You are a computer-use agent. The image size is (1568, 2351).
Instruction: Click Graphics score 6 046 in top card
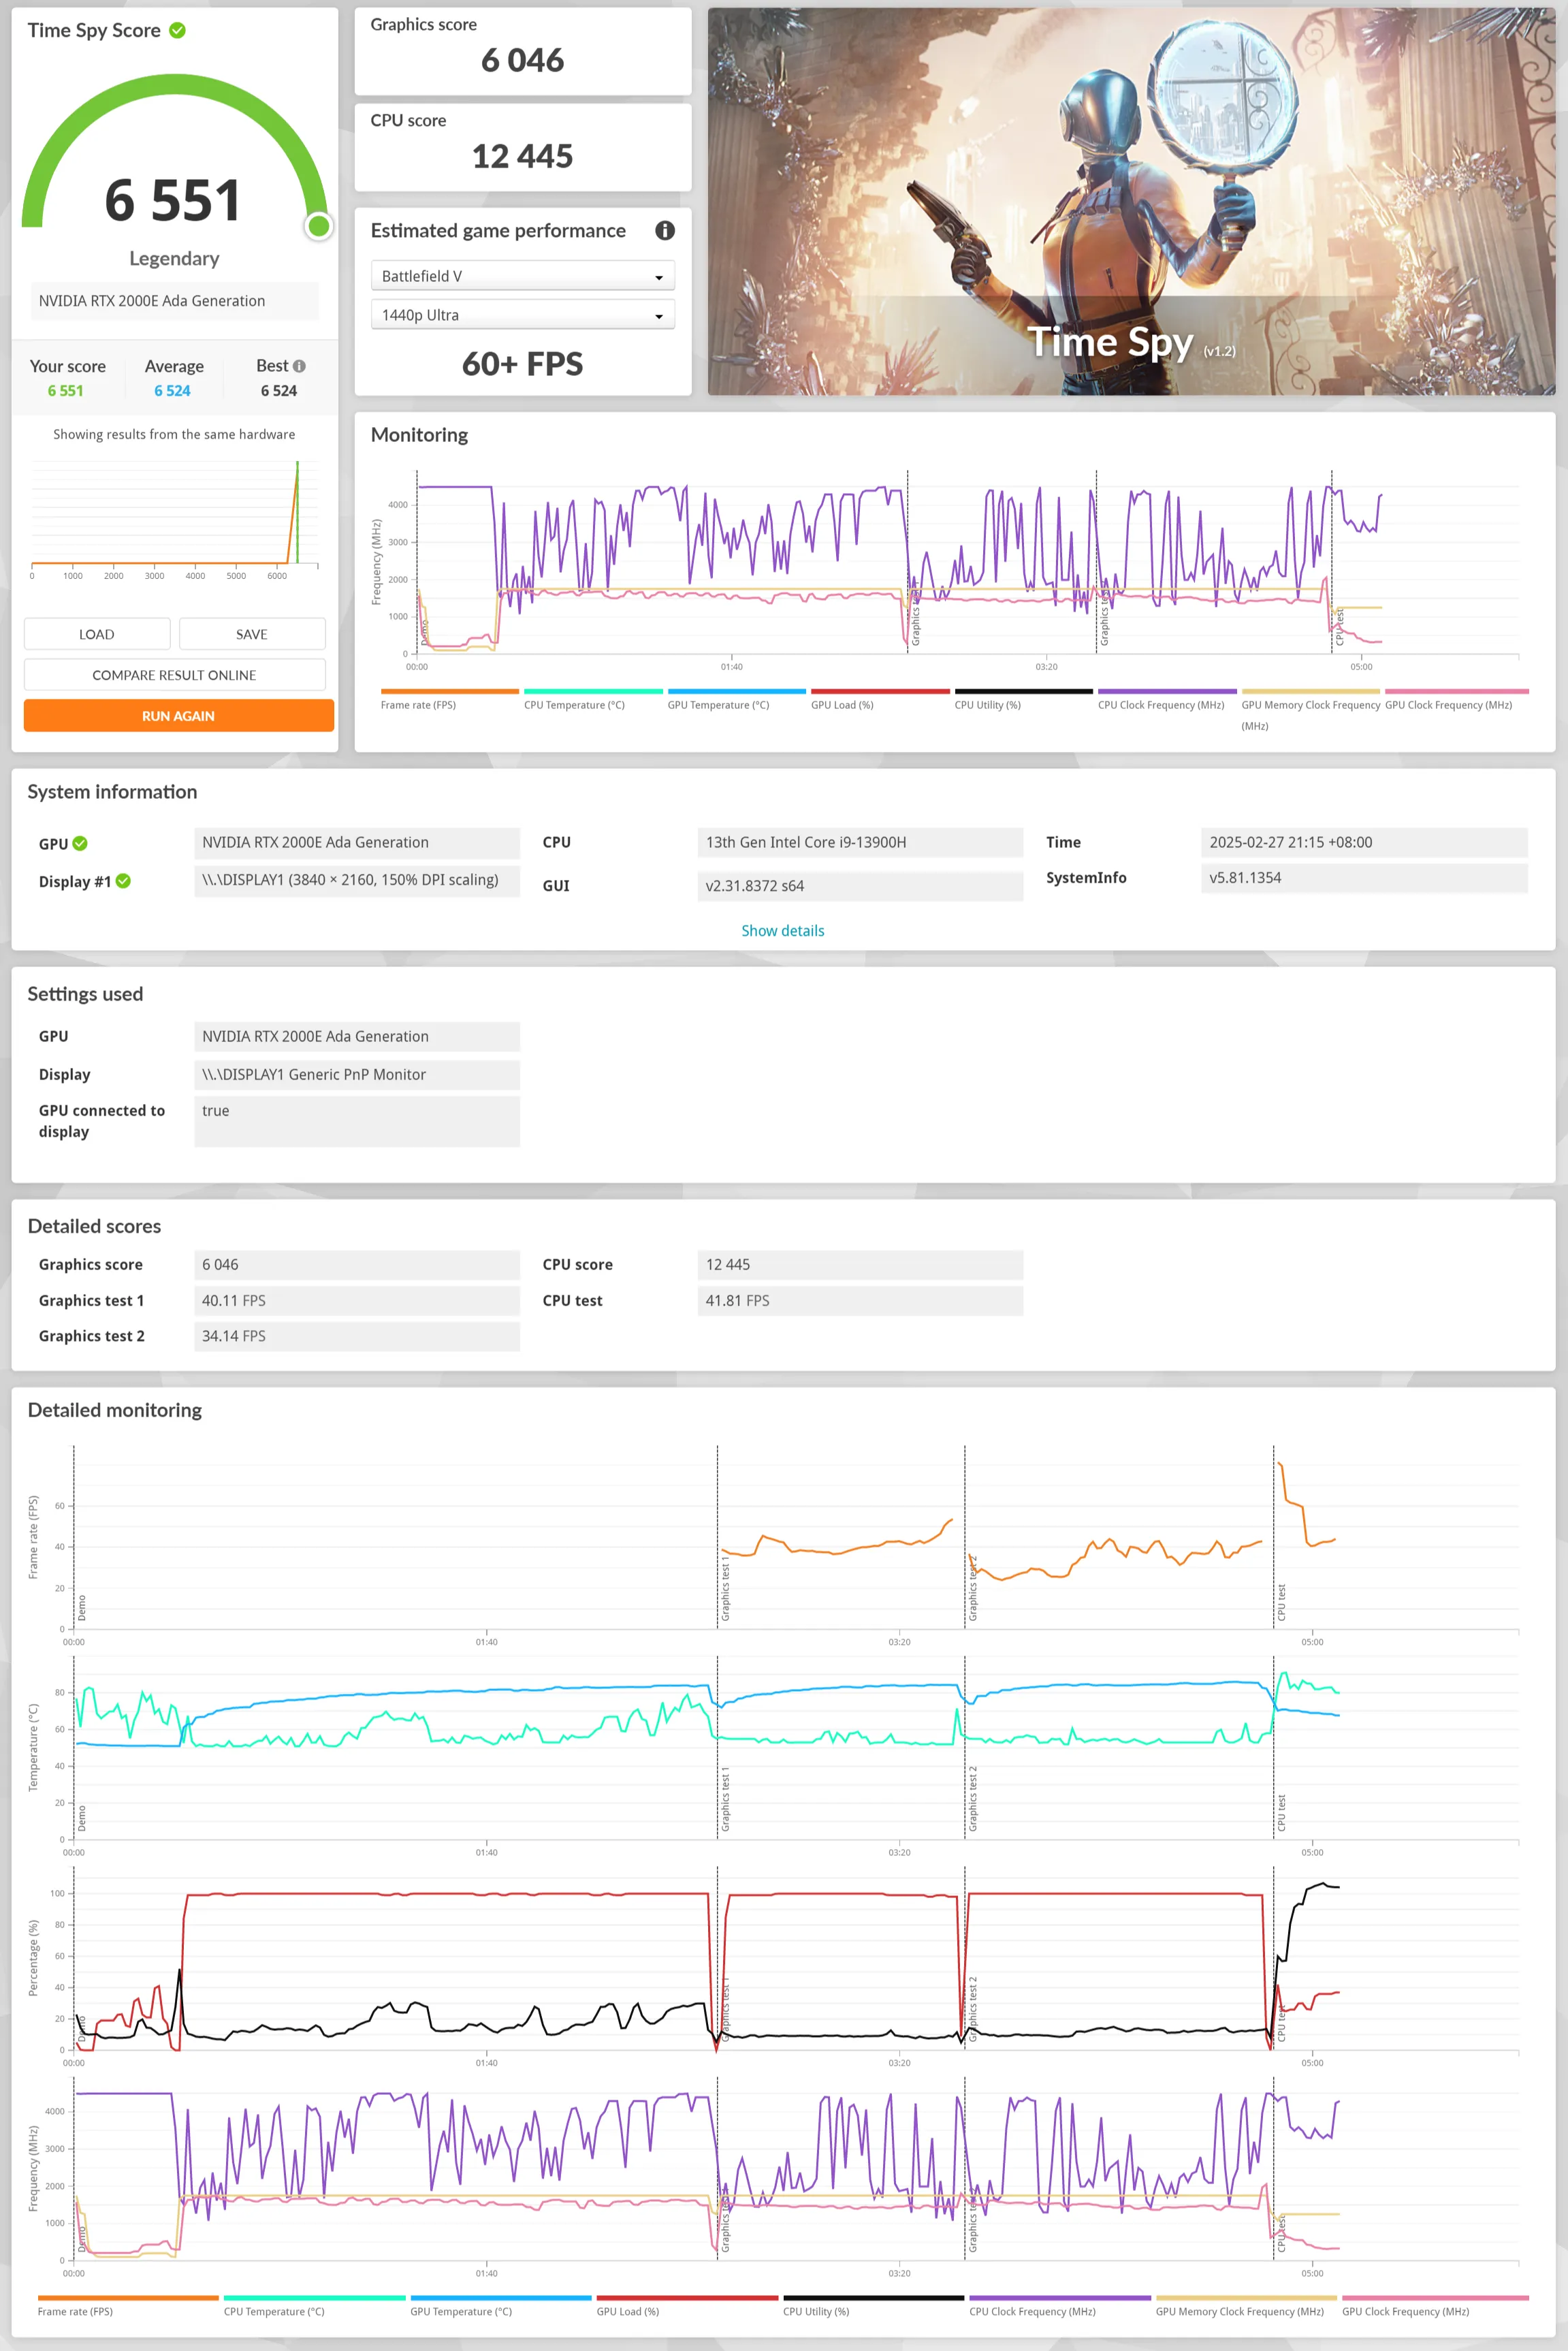tap(523, 60)
